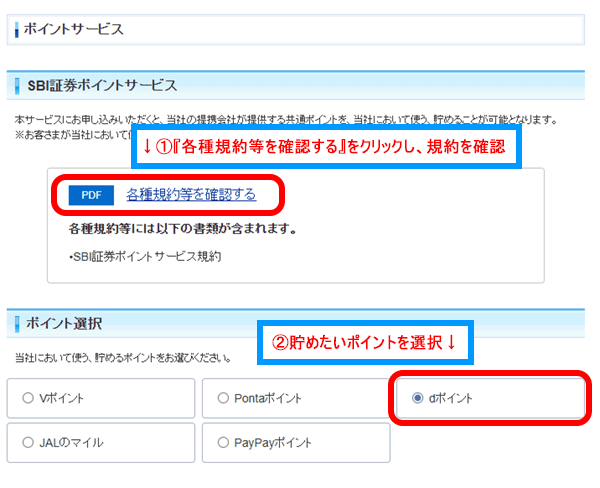This screenshot has width=600, height=488.
Task: Click text 当社において使う、貯めるポイントをお選びください。
Action: [x=123, y=358]
